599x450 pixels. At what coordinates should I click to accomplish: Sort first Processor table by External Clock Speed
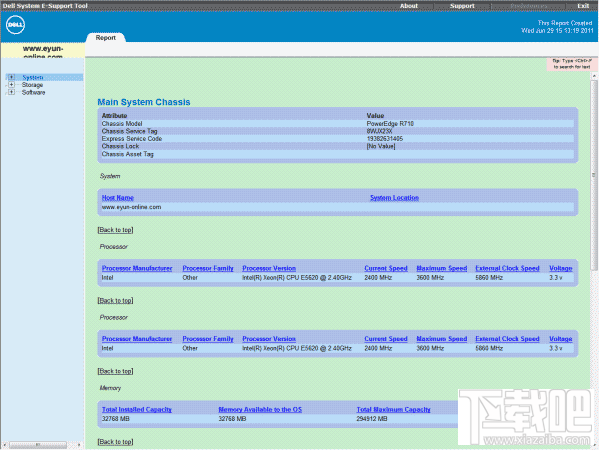507,268
